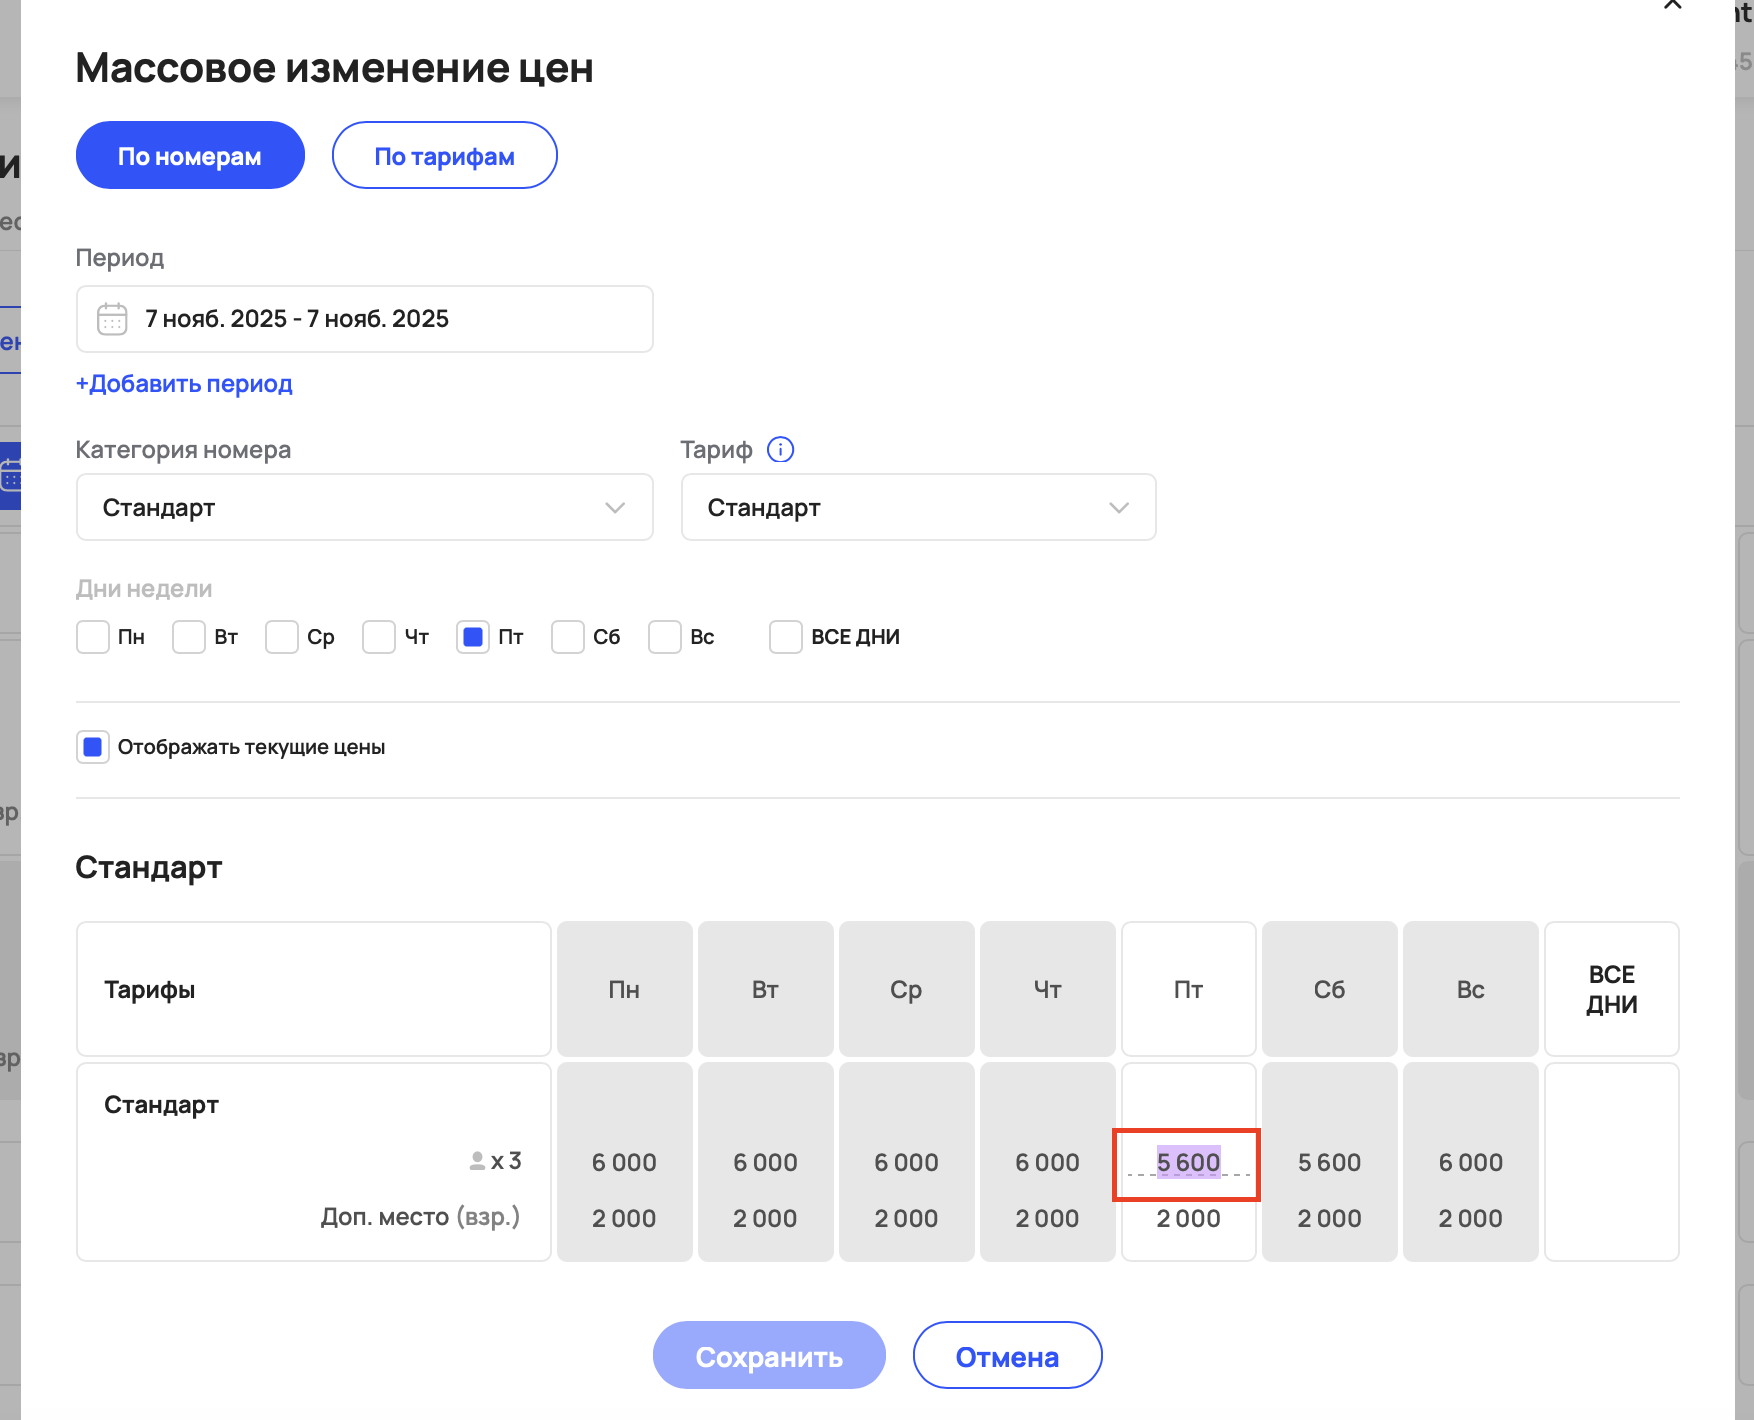
Task: Check the ВСЕ ДНИ checkbox
Action: pyautogui.click(x=785, y=637)
